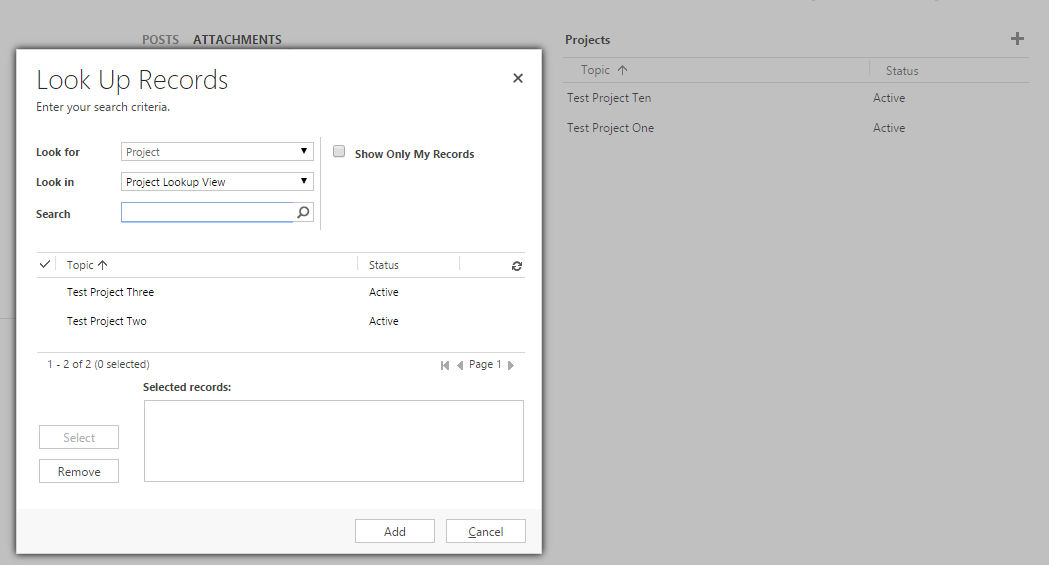The image size is (1049, 565).
Task: Add a project with plus icon
Action: [1017, 39]
